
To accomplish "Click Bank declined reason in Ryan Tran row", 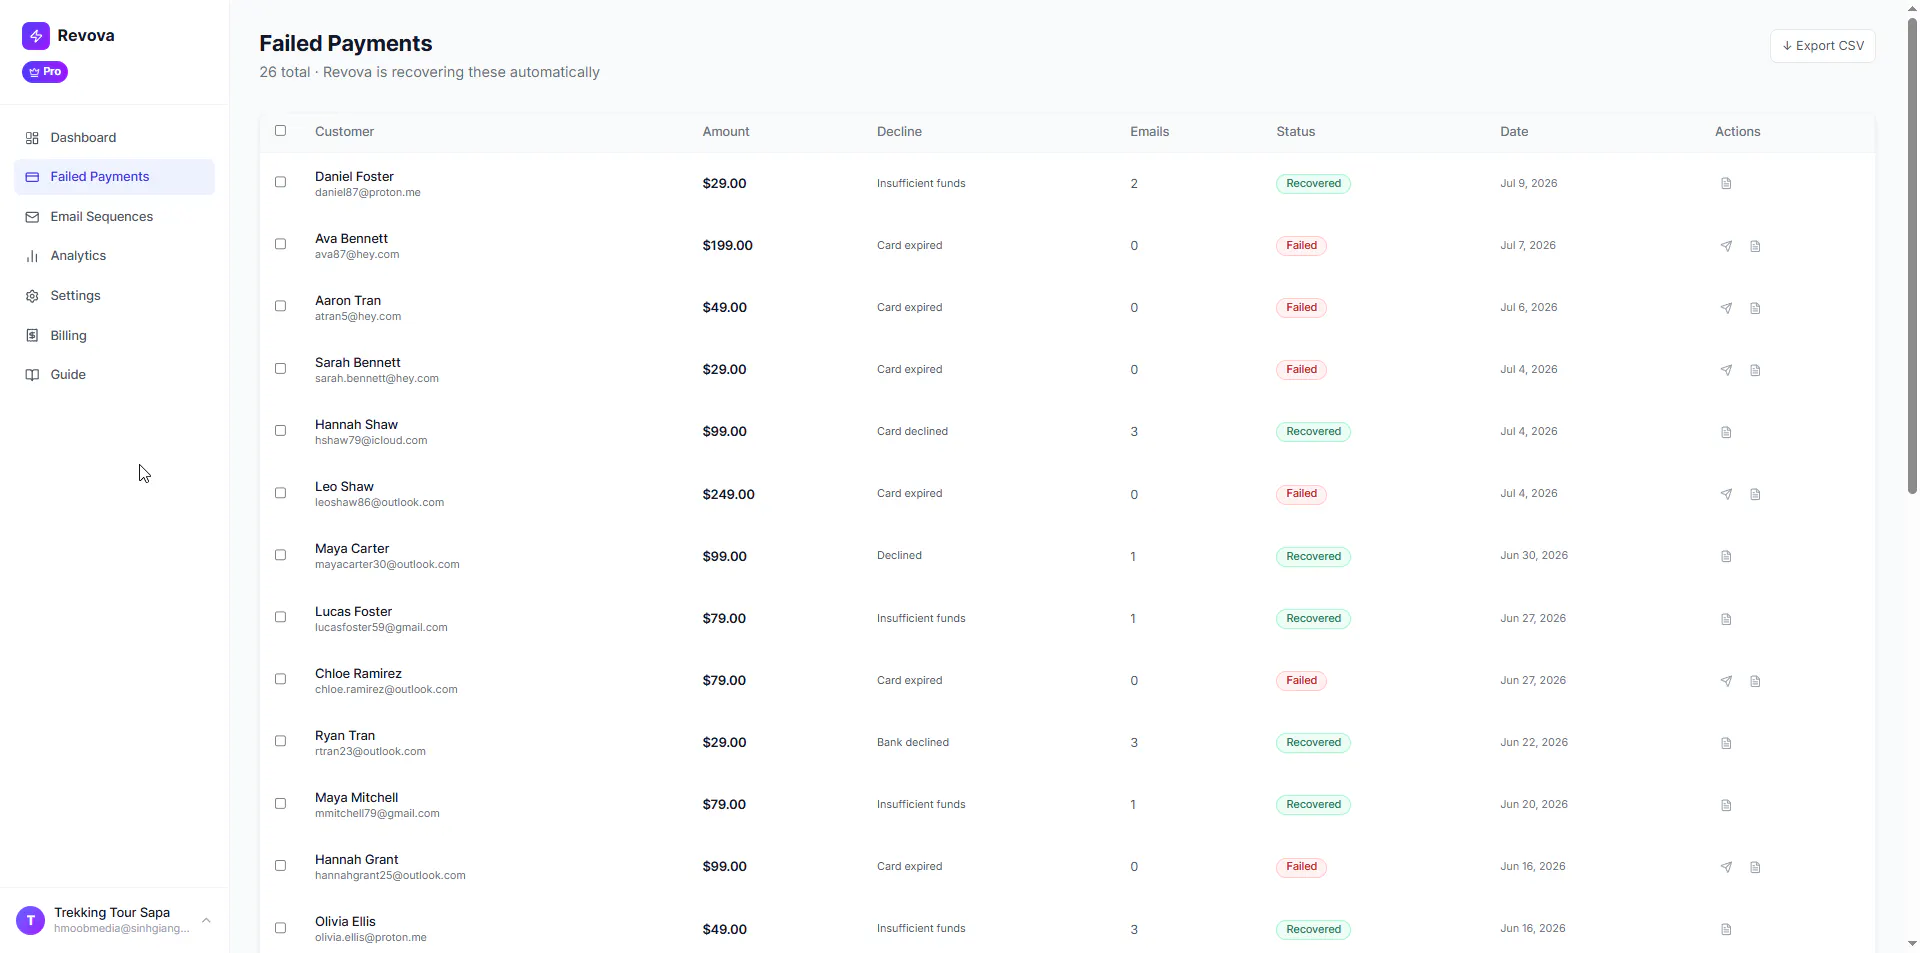I will coord(913,743).
